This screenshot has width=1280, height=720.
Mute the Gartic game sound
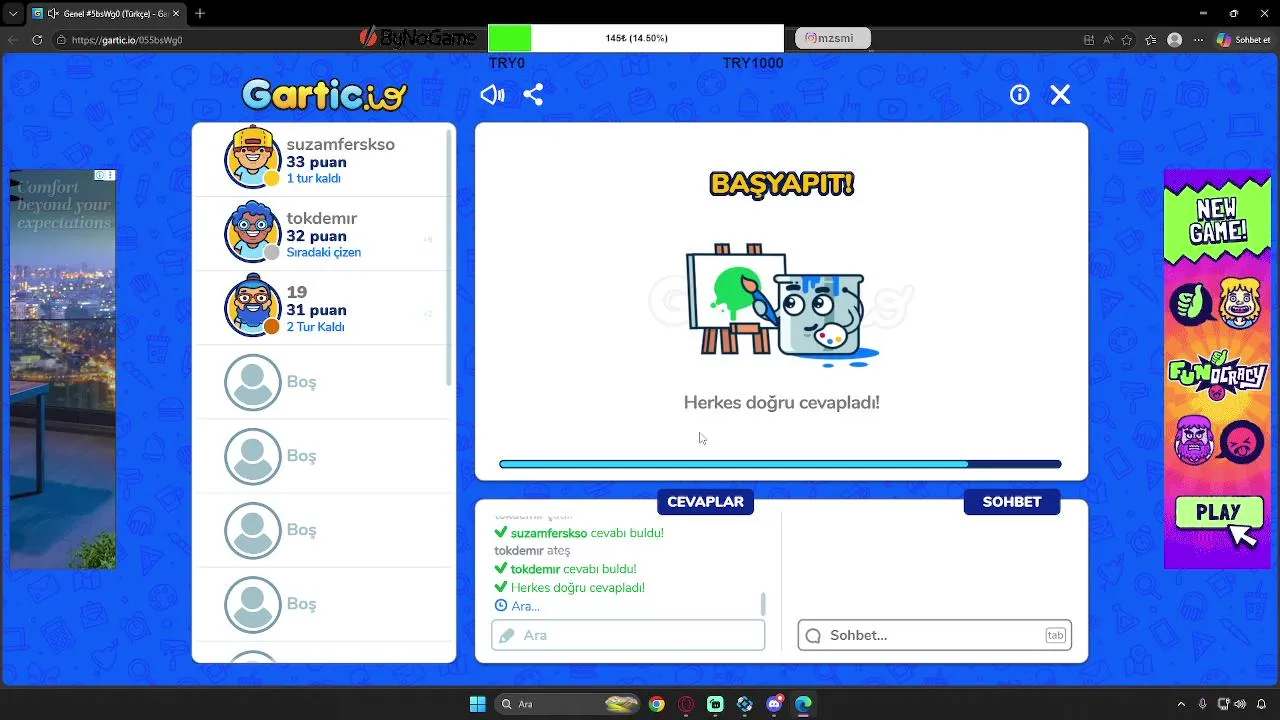tap(492, 95)
